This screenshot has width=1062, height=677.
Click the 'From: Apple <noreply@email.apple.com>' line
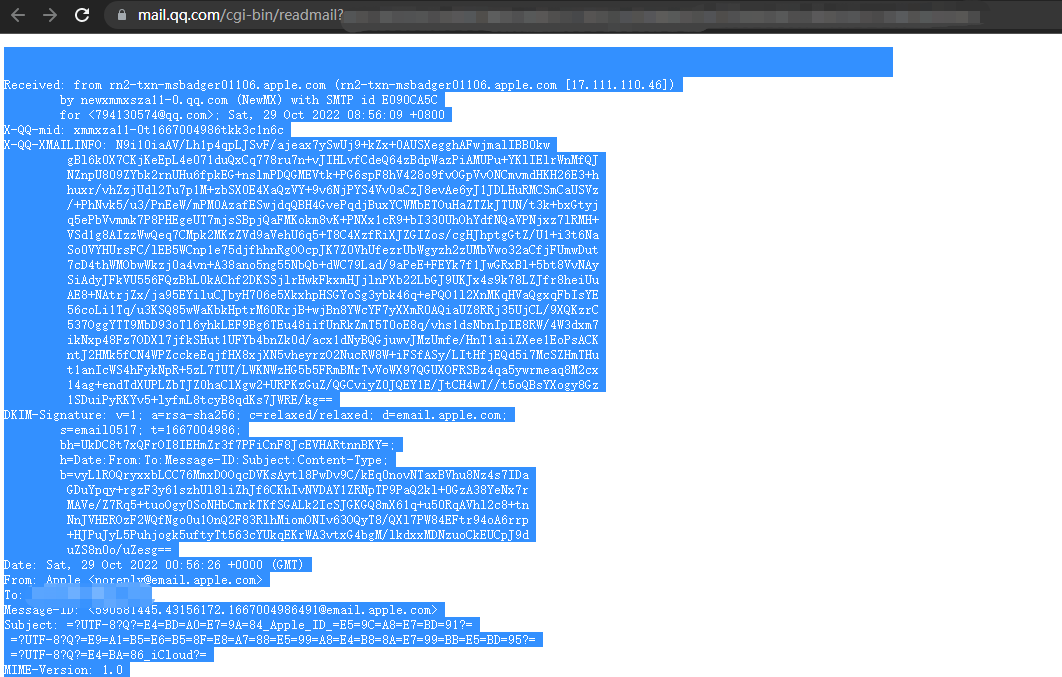tap(133, 580)
